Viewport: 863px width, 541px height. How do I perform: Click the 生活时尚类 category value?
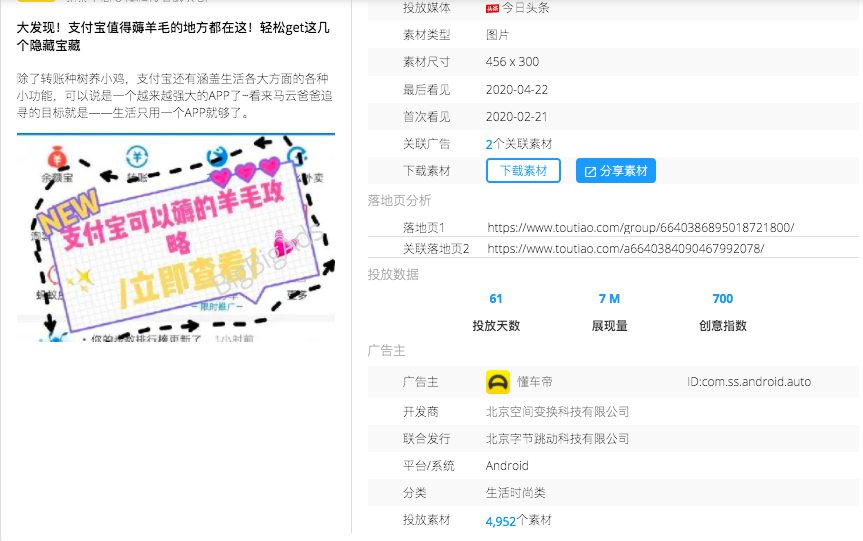point(515,493)
